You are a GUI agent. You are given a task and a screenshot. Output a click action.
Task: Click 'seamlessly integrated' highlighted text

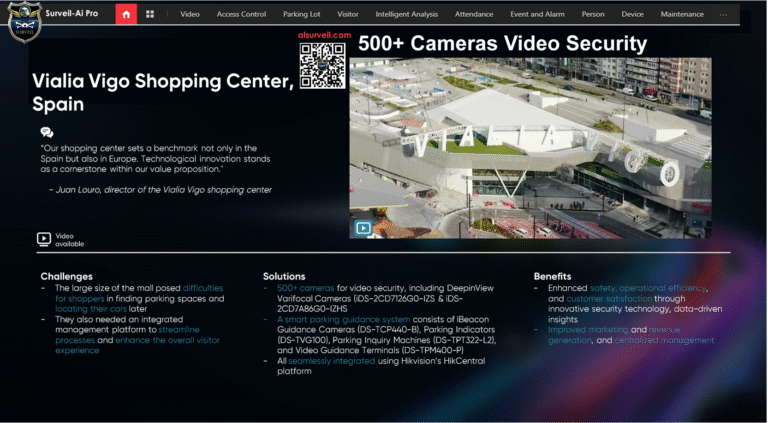pos(332,361)
